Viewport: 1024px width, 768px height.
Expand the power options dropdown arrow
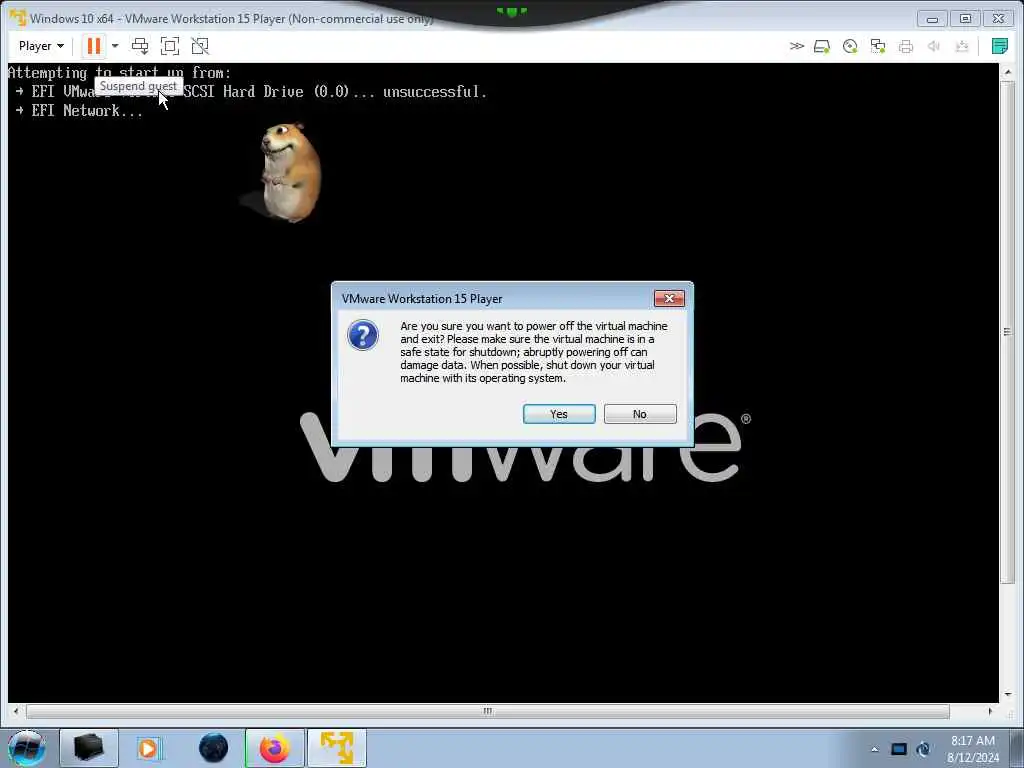click(115, 46)
